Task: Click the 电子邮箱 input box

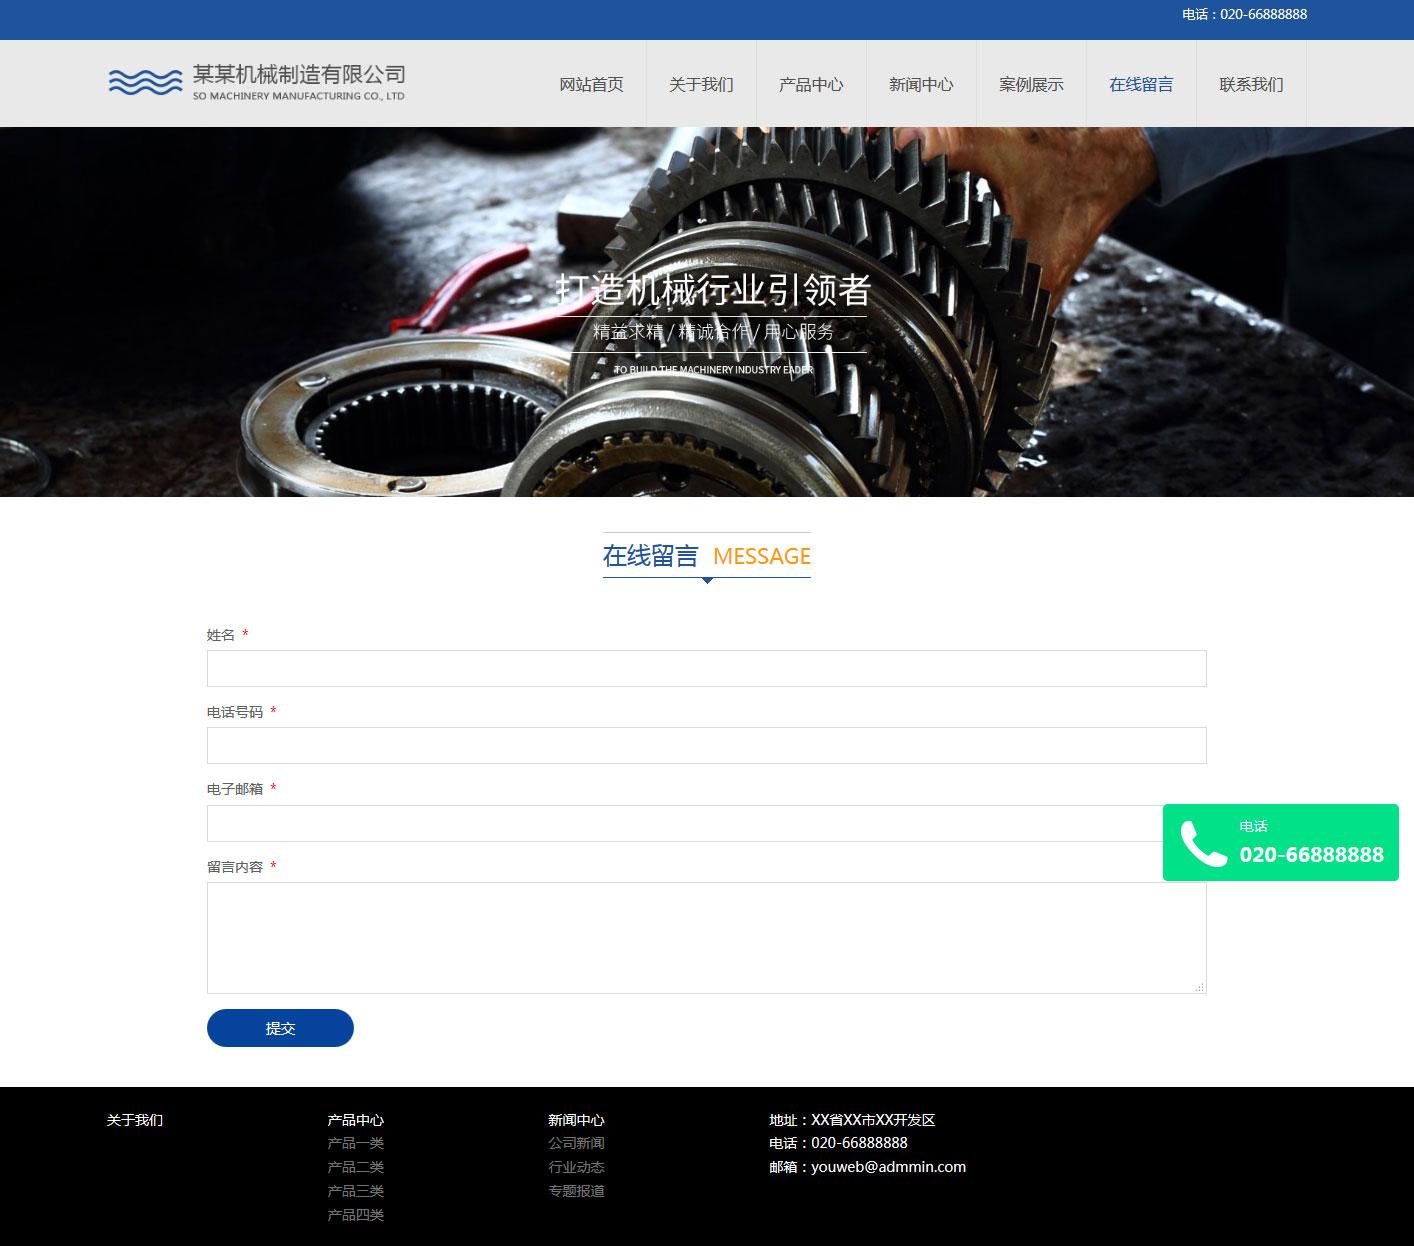Action: (x=680, y=824)
